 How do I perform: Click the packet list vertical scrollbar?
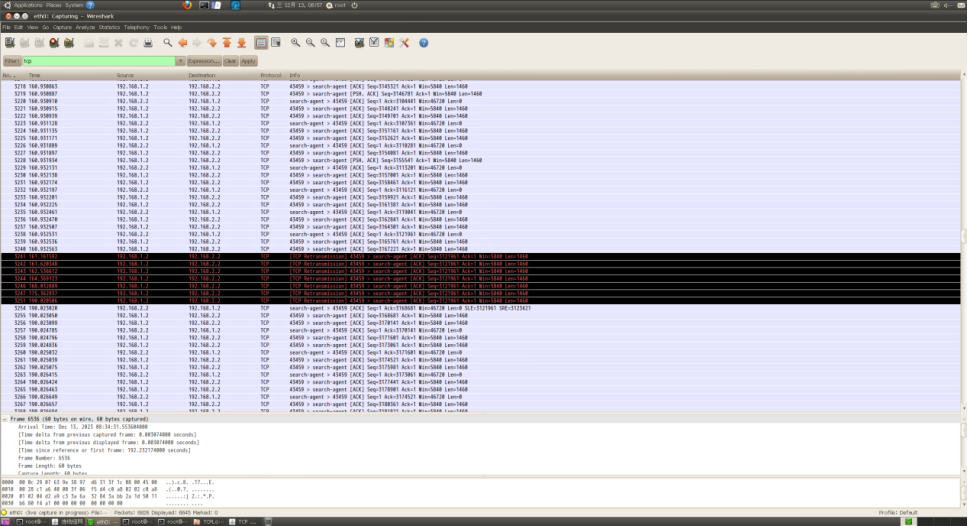tap(963, 240)
